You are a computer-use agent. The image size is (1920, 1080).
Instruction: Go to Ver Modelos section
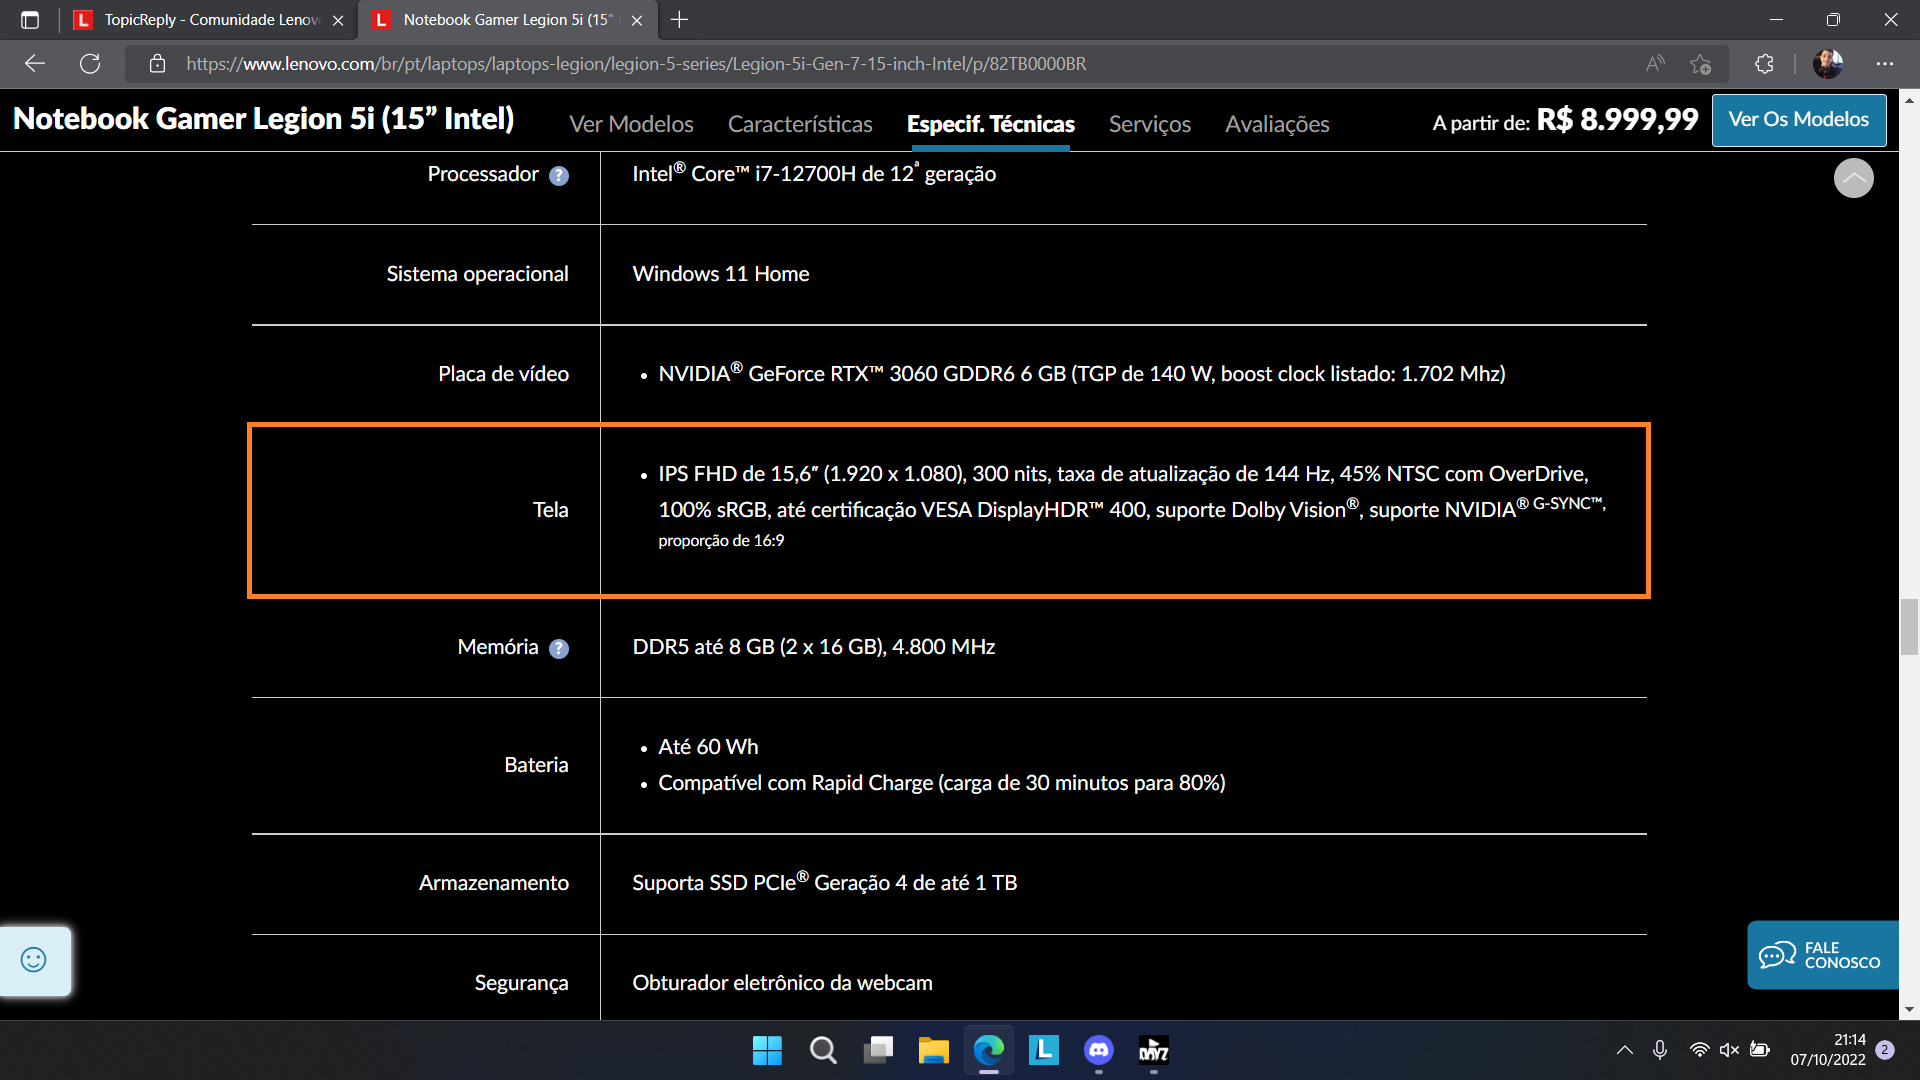[631, 124]
